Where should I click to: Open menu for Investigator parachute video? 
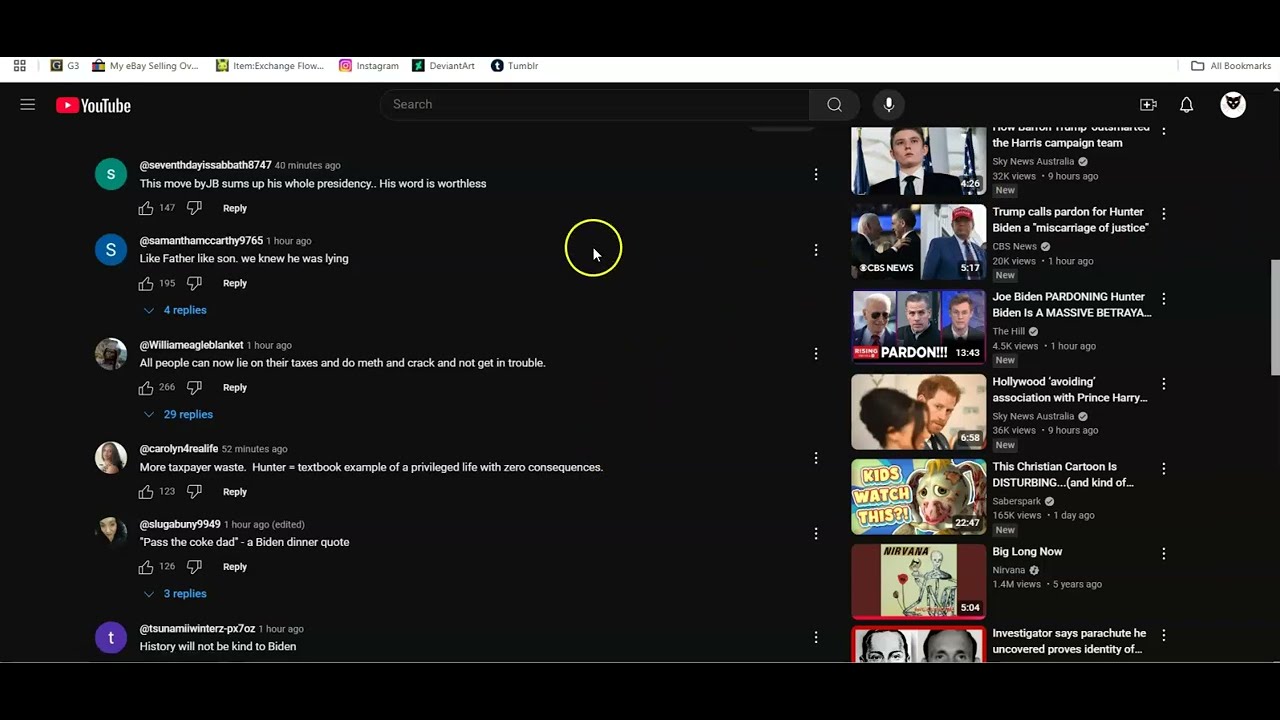click(1164, 635)
